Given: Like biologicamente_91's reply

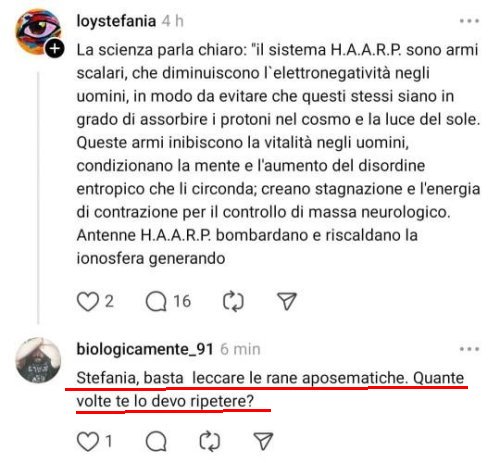Looking at the screenshot, I should pyautogui.click(x=88, y=441).
